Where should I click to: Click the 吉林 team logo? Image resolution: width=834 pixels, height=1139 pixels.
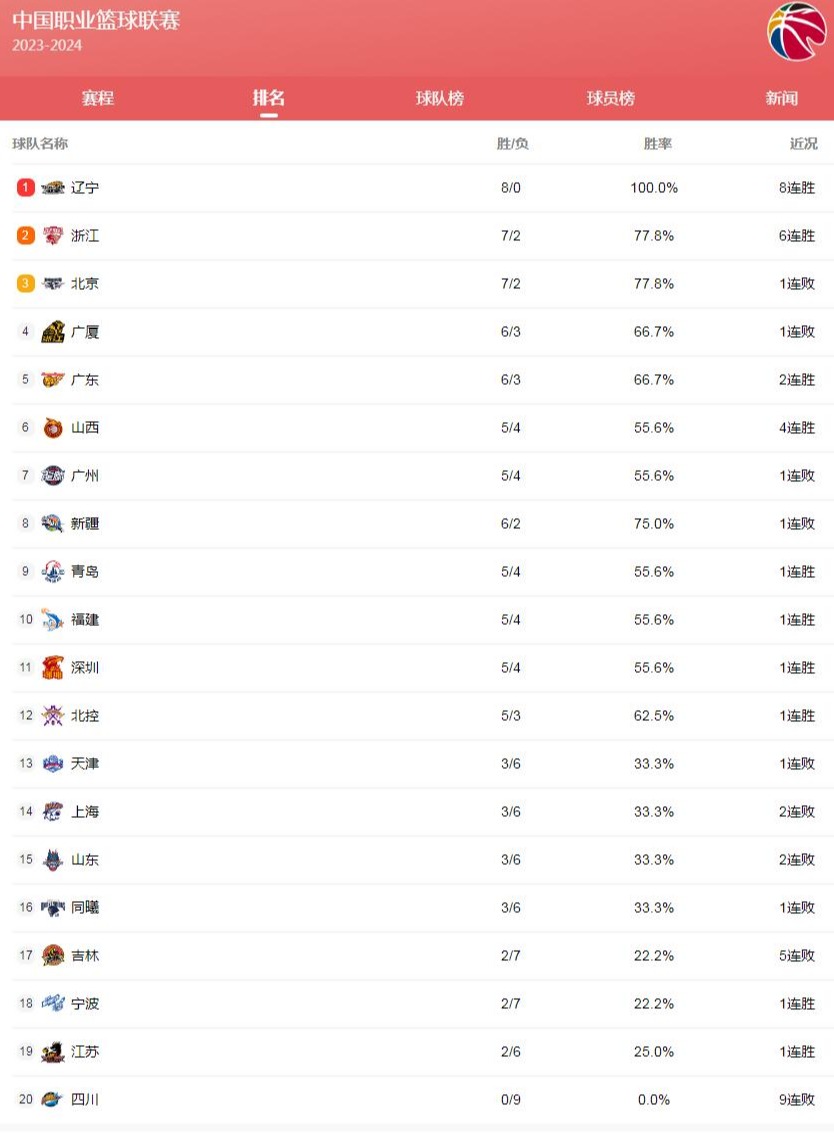click(53, 955)
